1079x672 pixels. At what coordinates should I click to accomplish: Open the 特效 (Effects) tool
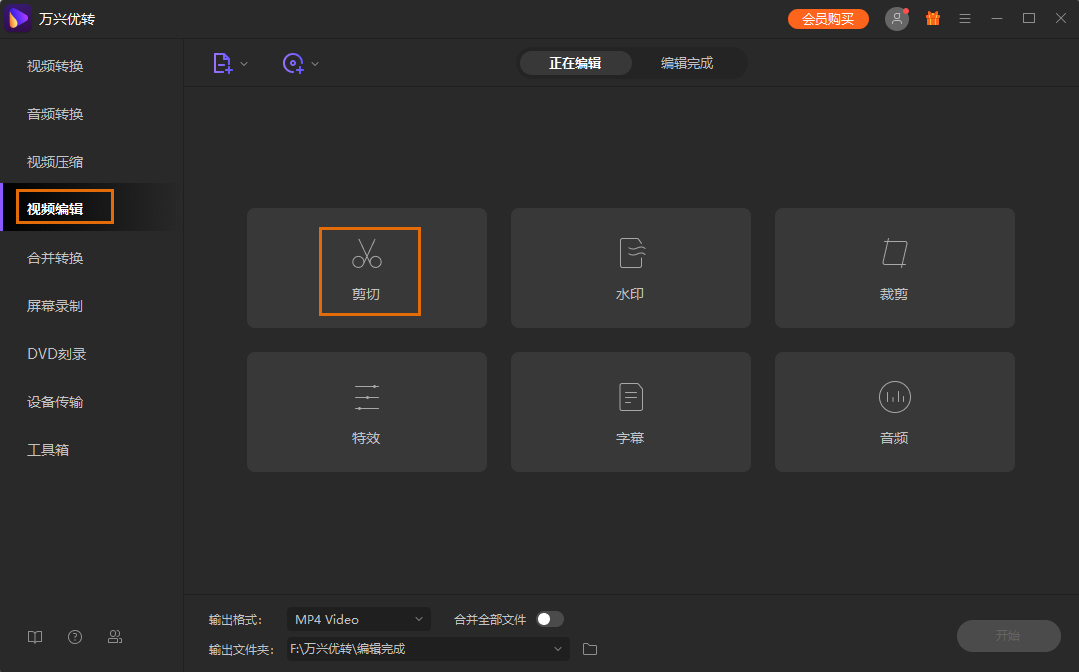click(x=367, y=412)
